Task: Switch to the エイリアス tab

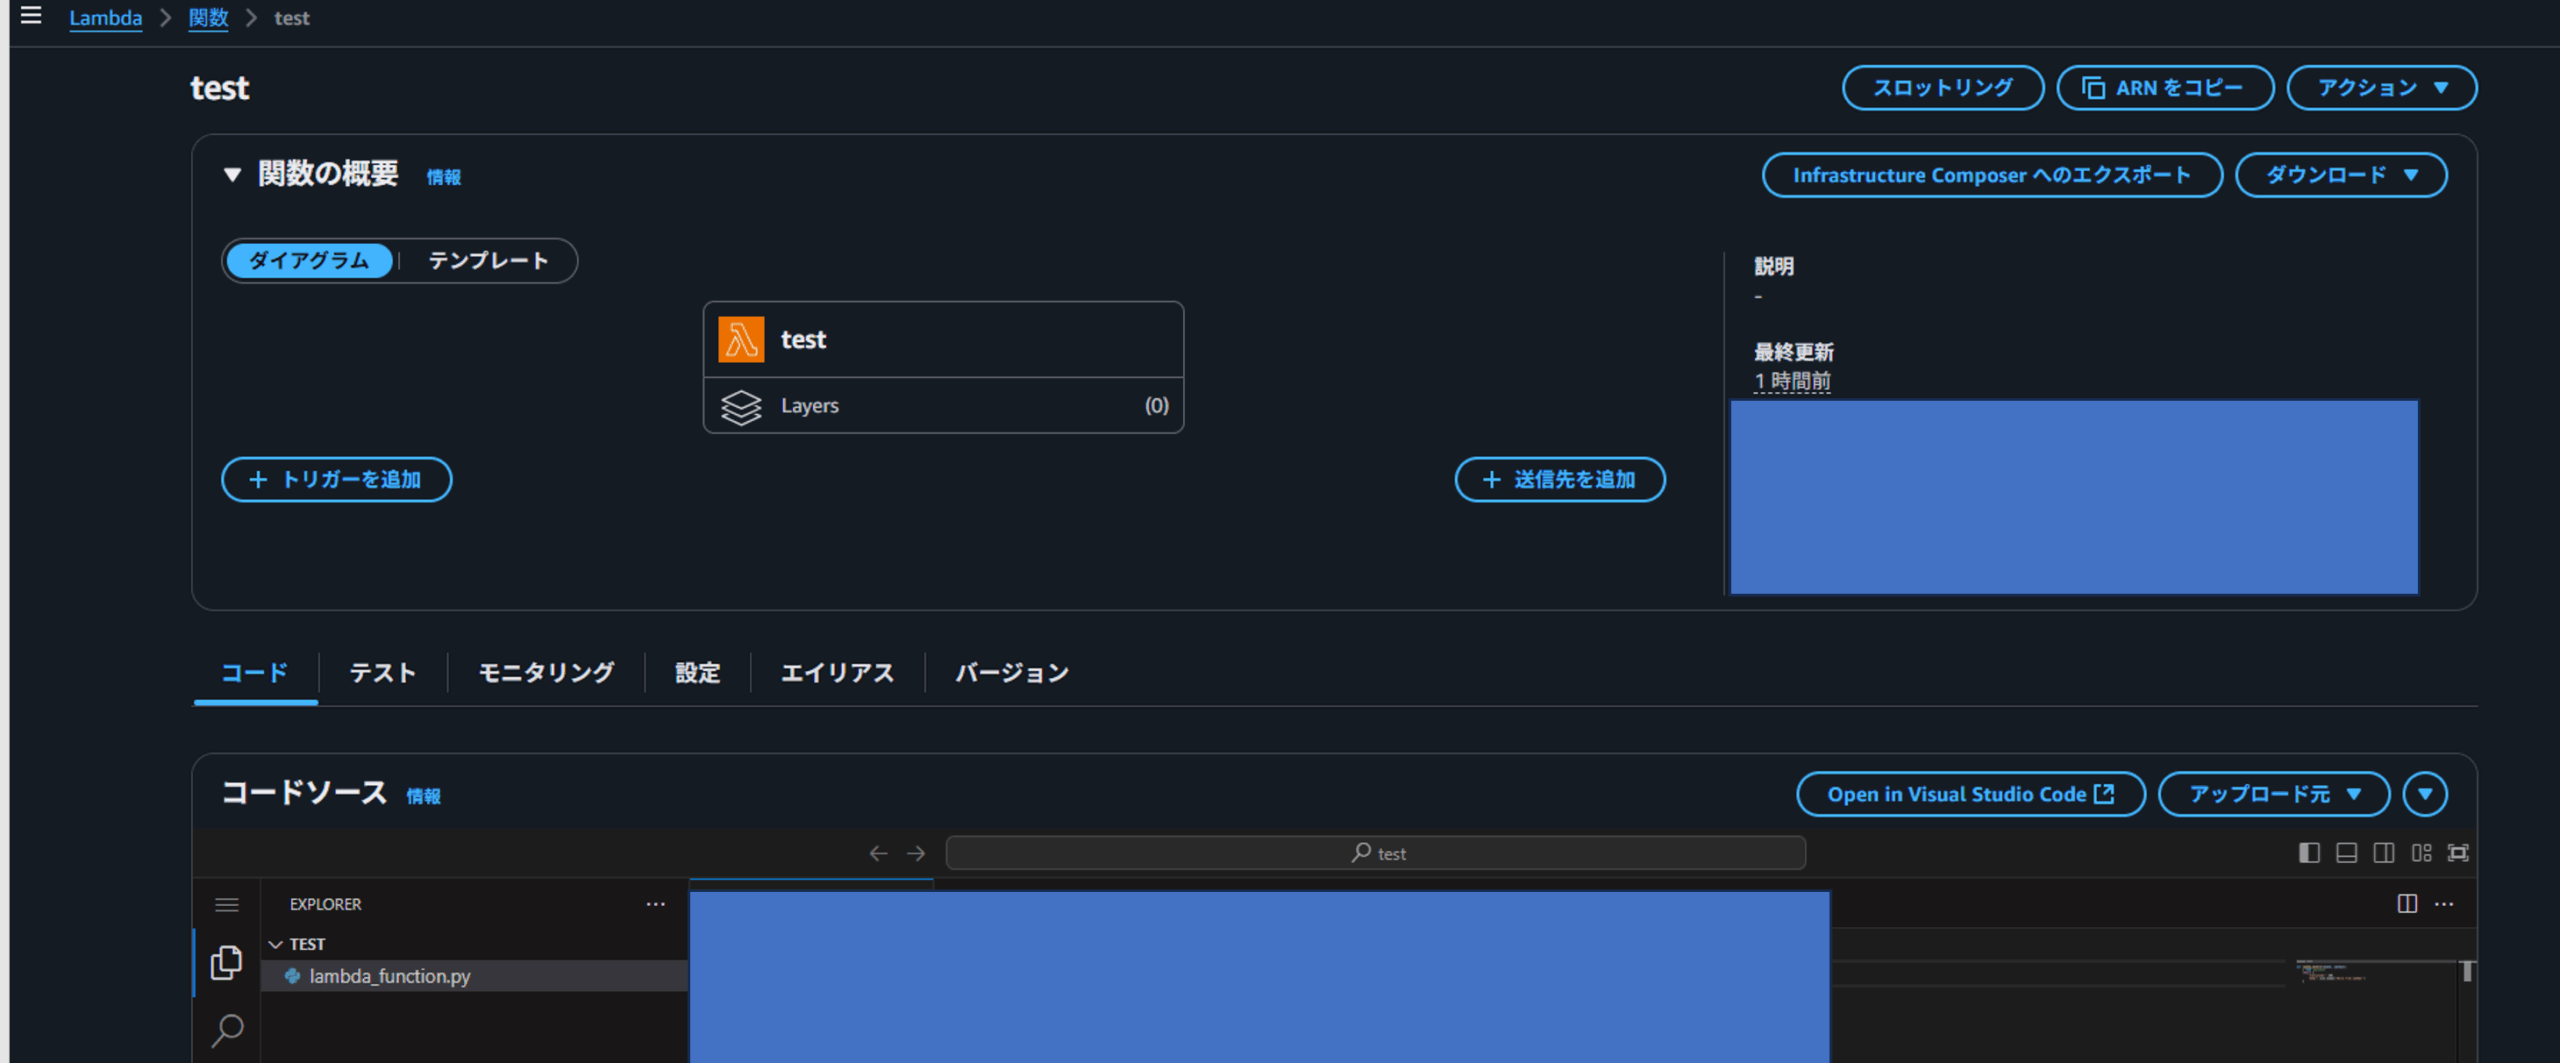Action: (x=837, y=673)
